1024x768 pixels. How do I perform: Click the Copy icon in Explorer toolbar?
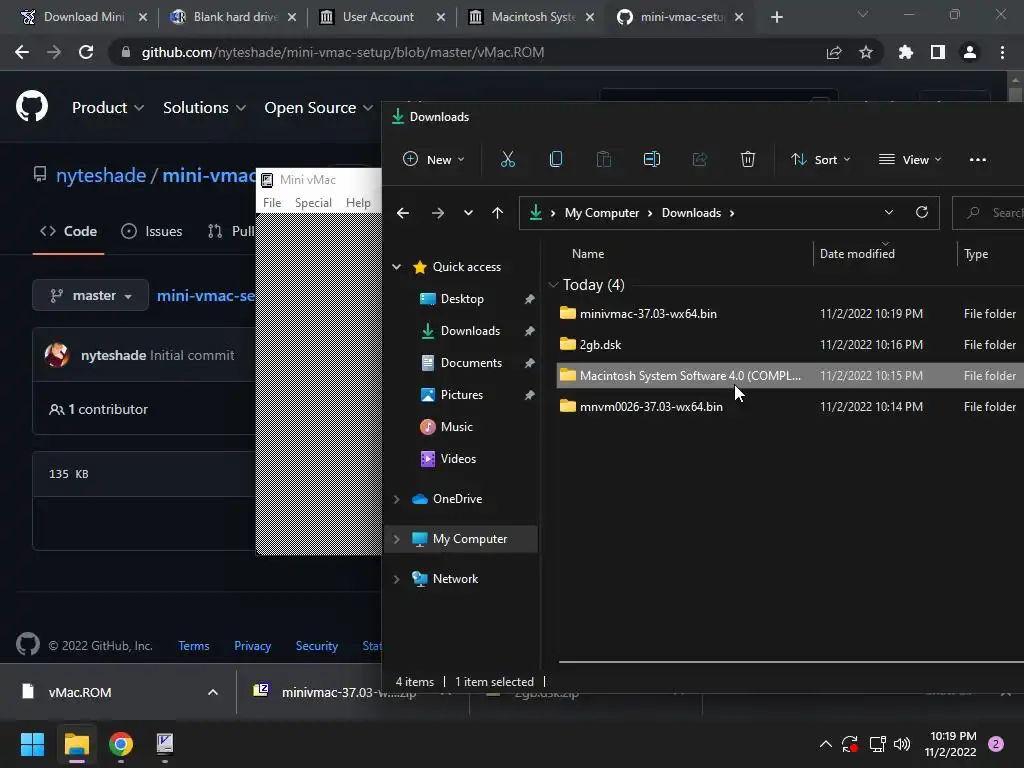556,159
